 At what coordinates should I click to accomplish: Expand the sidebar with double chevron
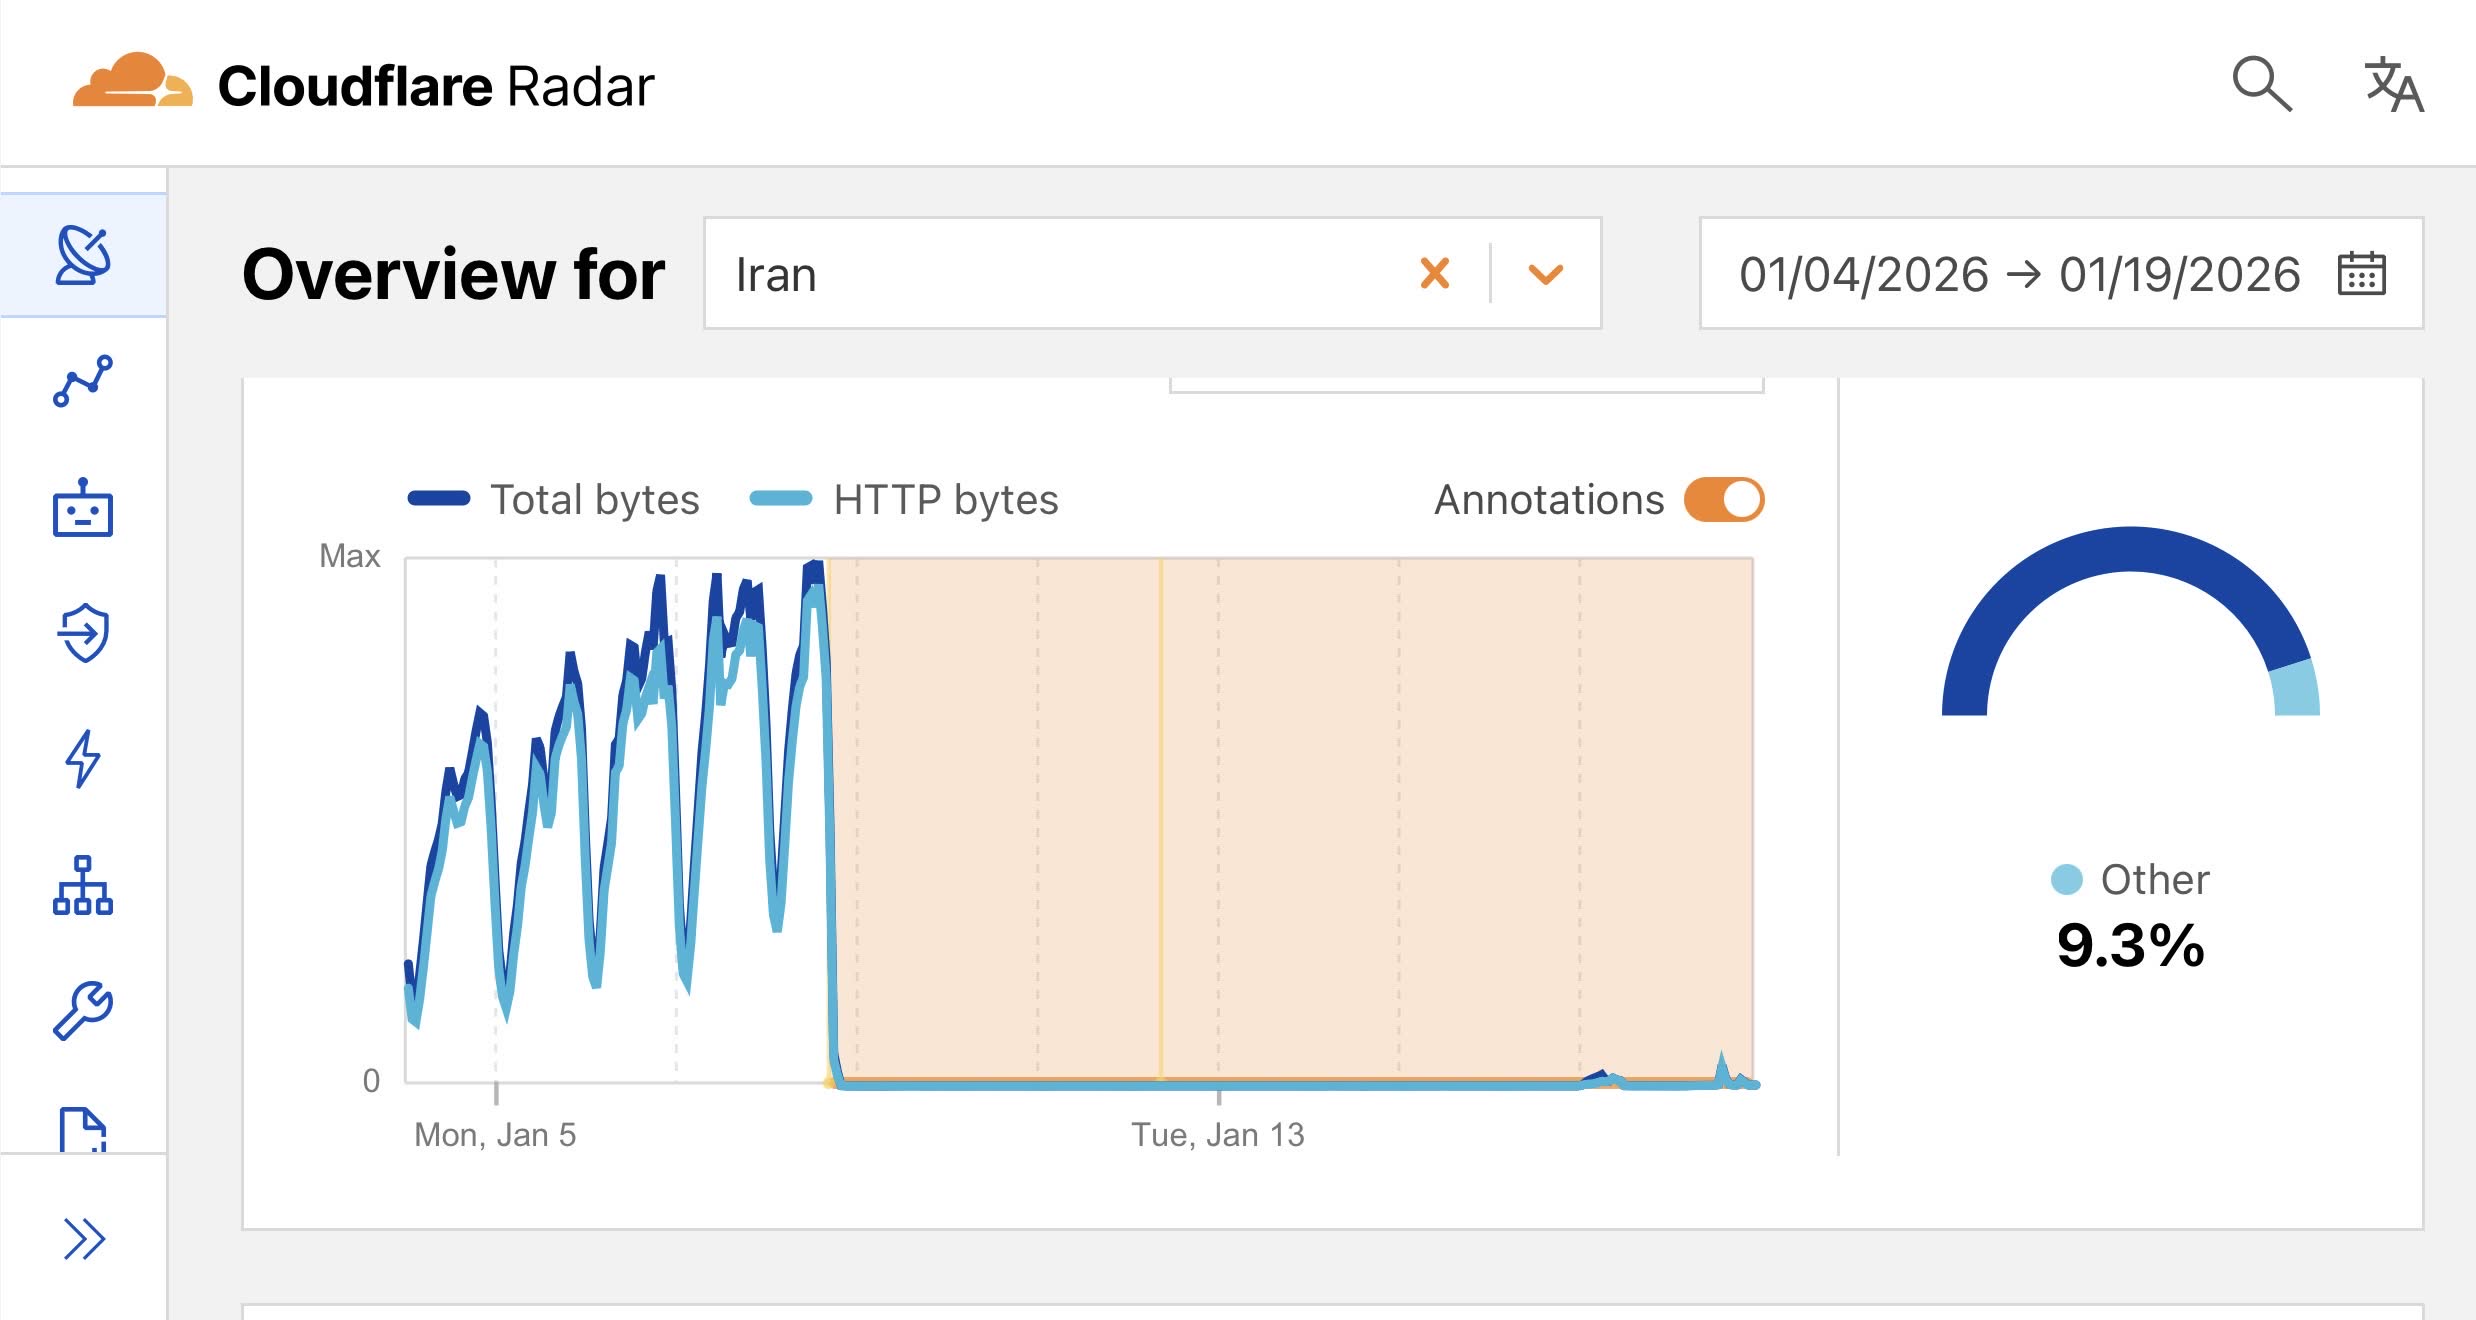(83, 1239)
